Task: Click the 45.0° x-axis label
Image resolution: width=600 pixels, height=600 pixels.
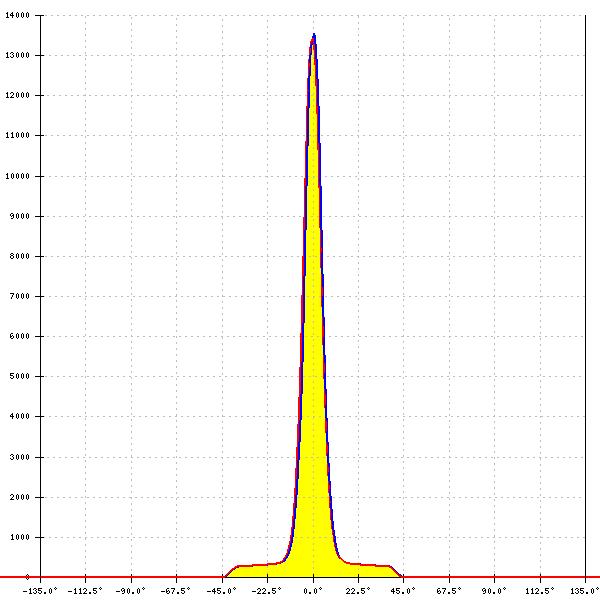Action: click(403, 591)
